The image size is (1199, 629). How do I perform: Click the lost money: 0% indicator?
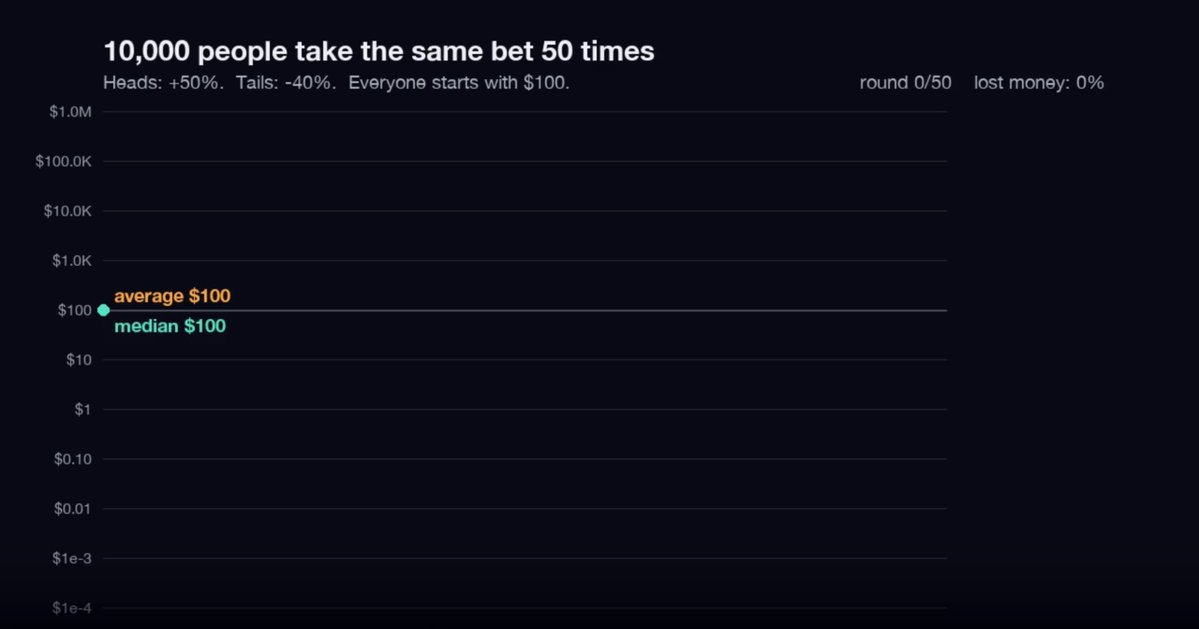pos(1038,83)
